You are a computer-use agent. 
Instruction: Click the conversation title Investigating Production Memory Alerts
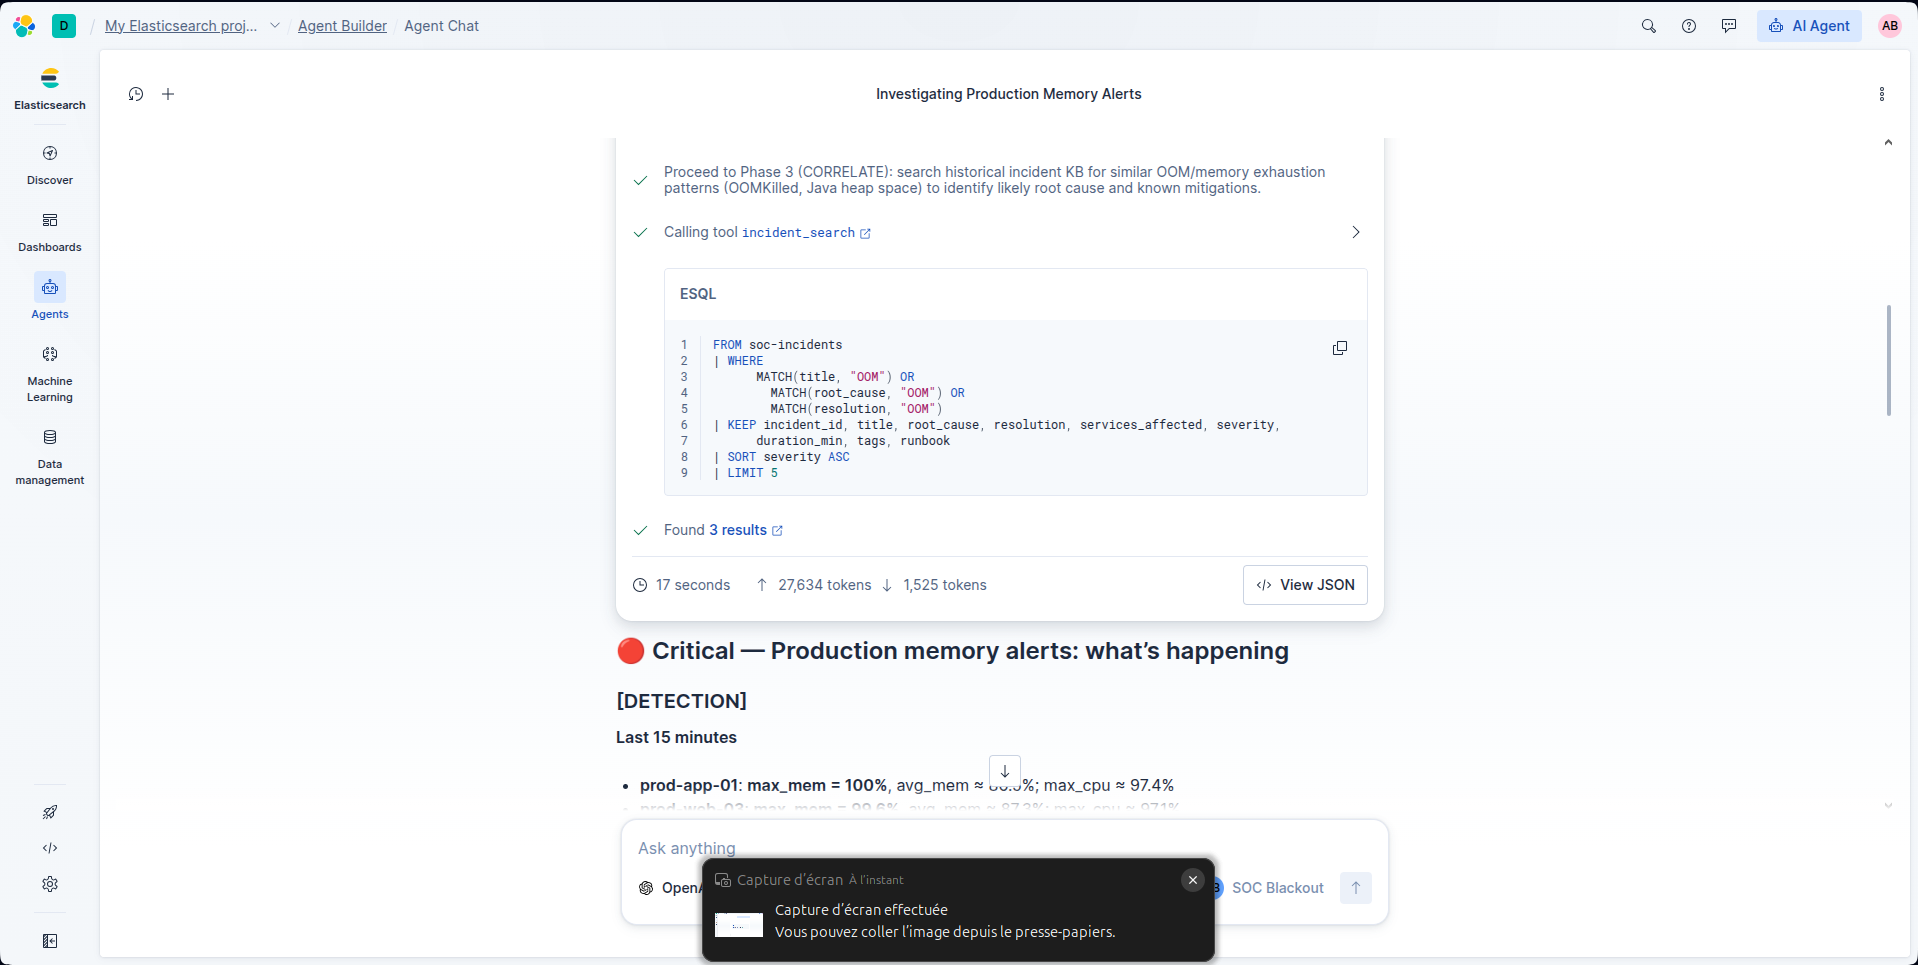pos(1008,94)
